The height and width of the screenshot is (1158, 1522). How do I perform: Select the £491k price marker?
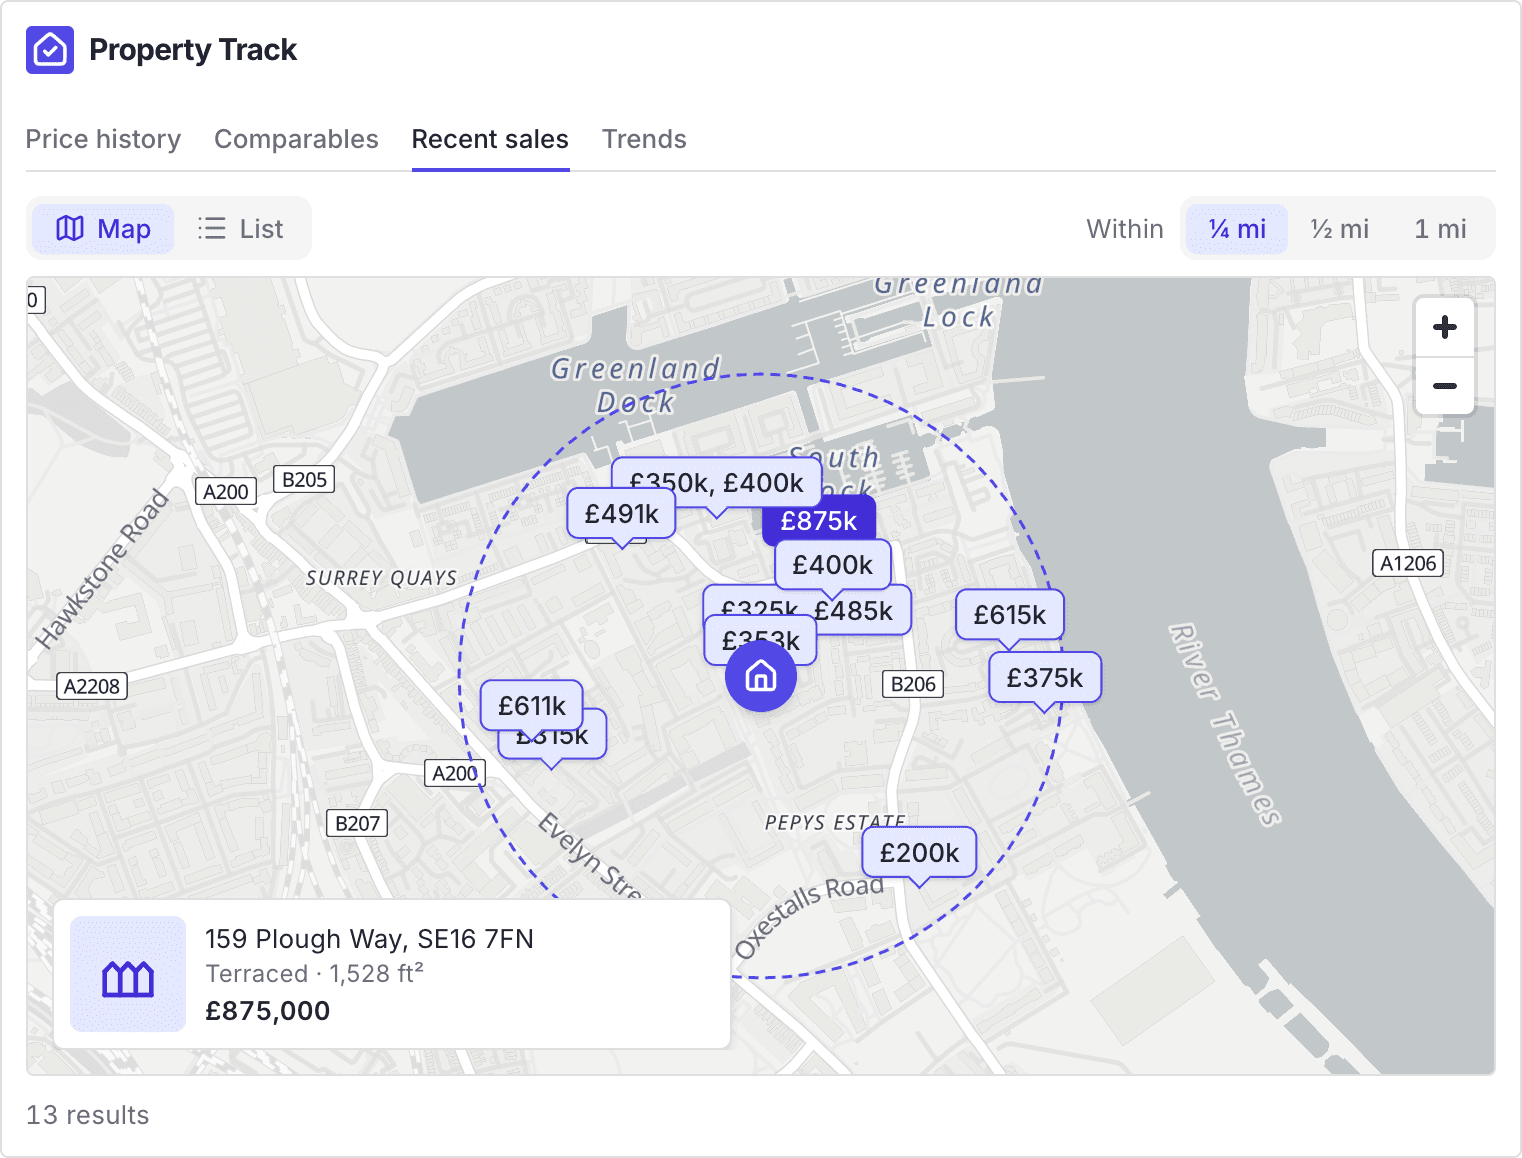coord(622,514)
